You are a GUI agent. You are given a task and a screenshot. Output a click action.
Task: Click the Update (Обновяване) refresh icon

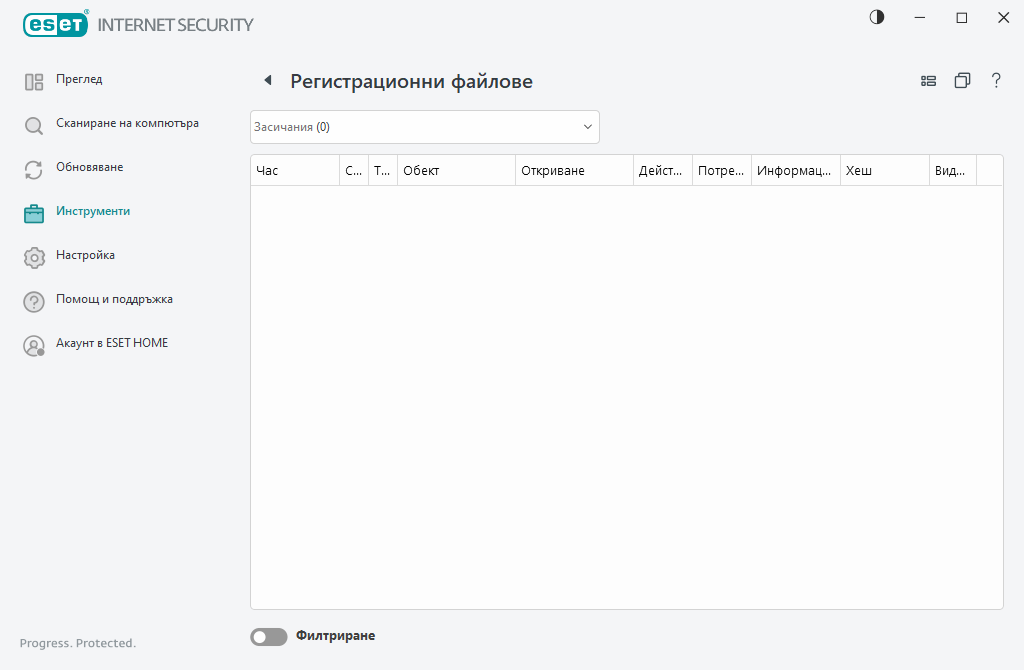pyautogui.click(x=33, y=169)
